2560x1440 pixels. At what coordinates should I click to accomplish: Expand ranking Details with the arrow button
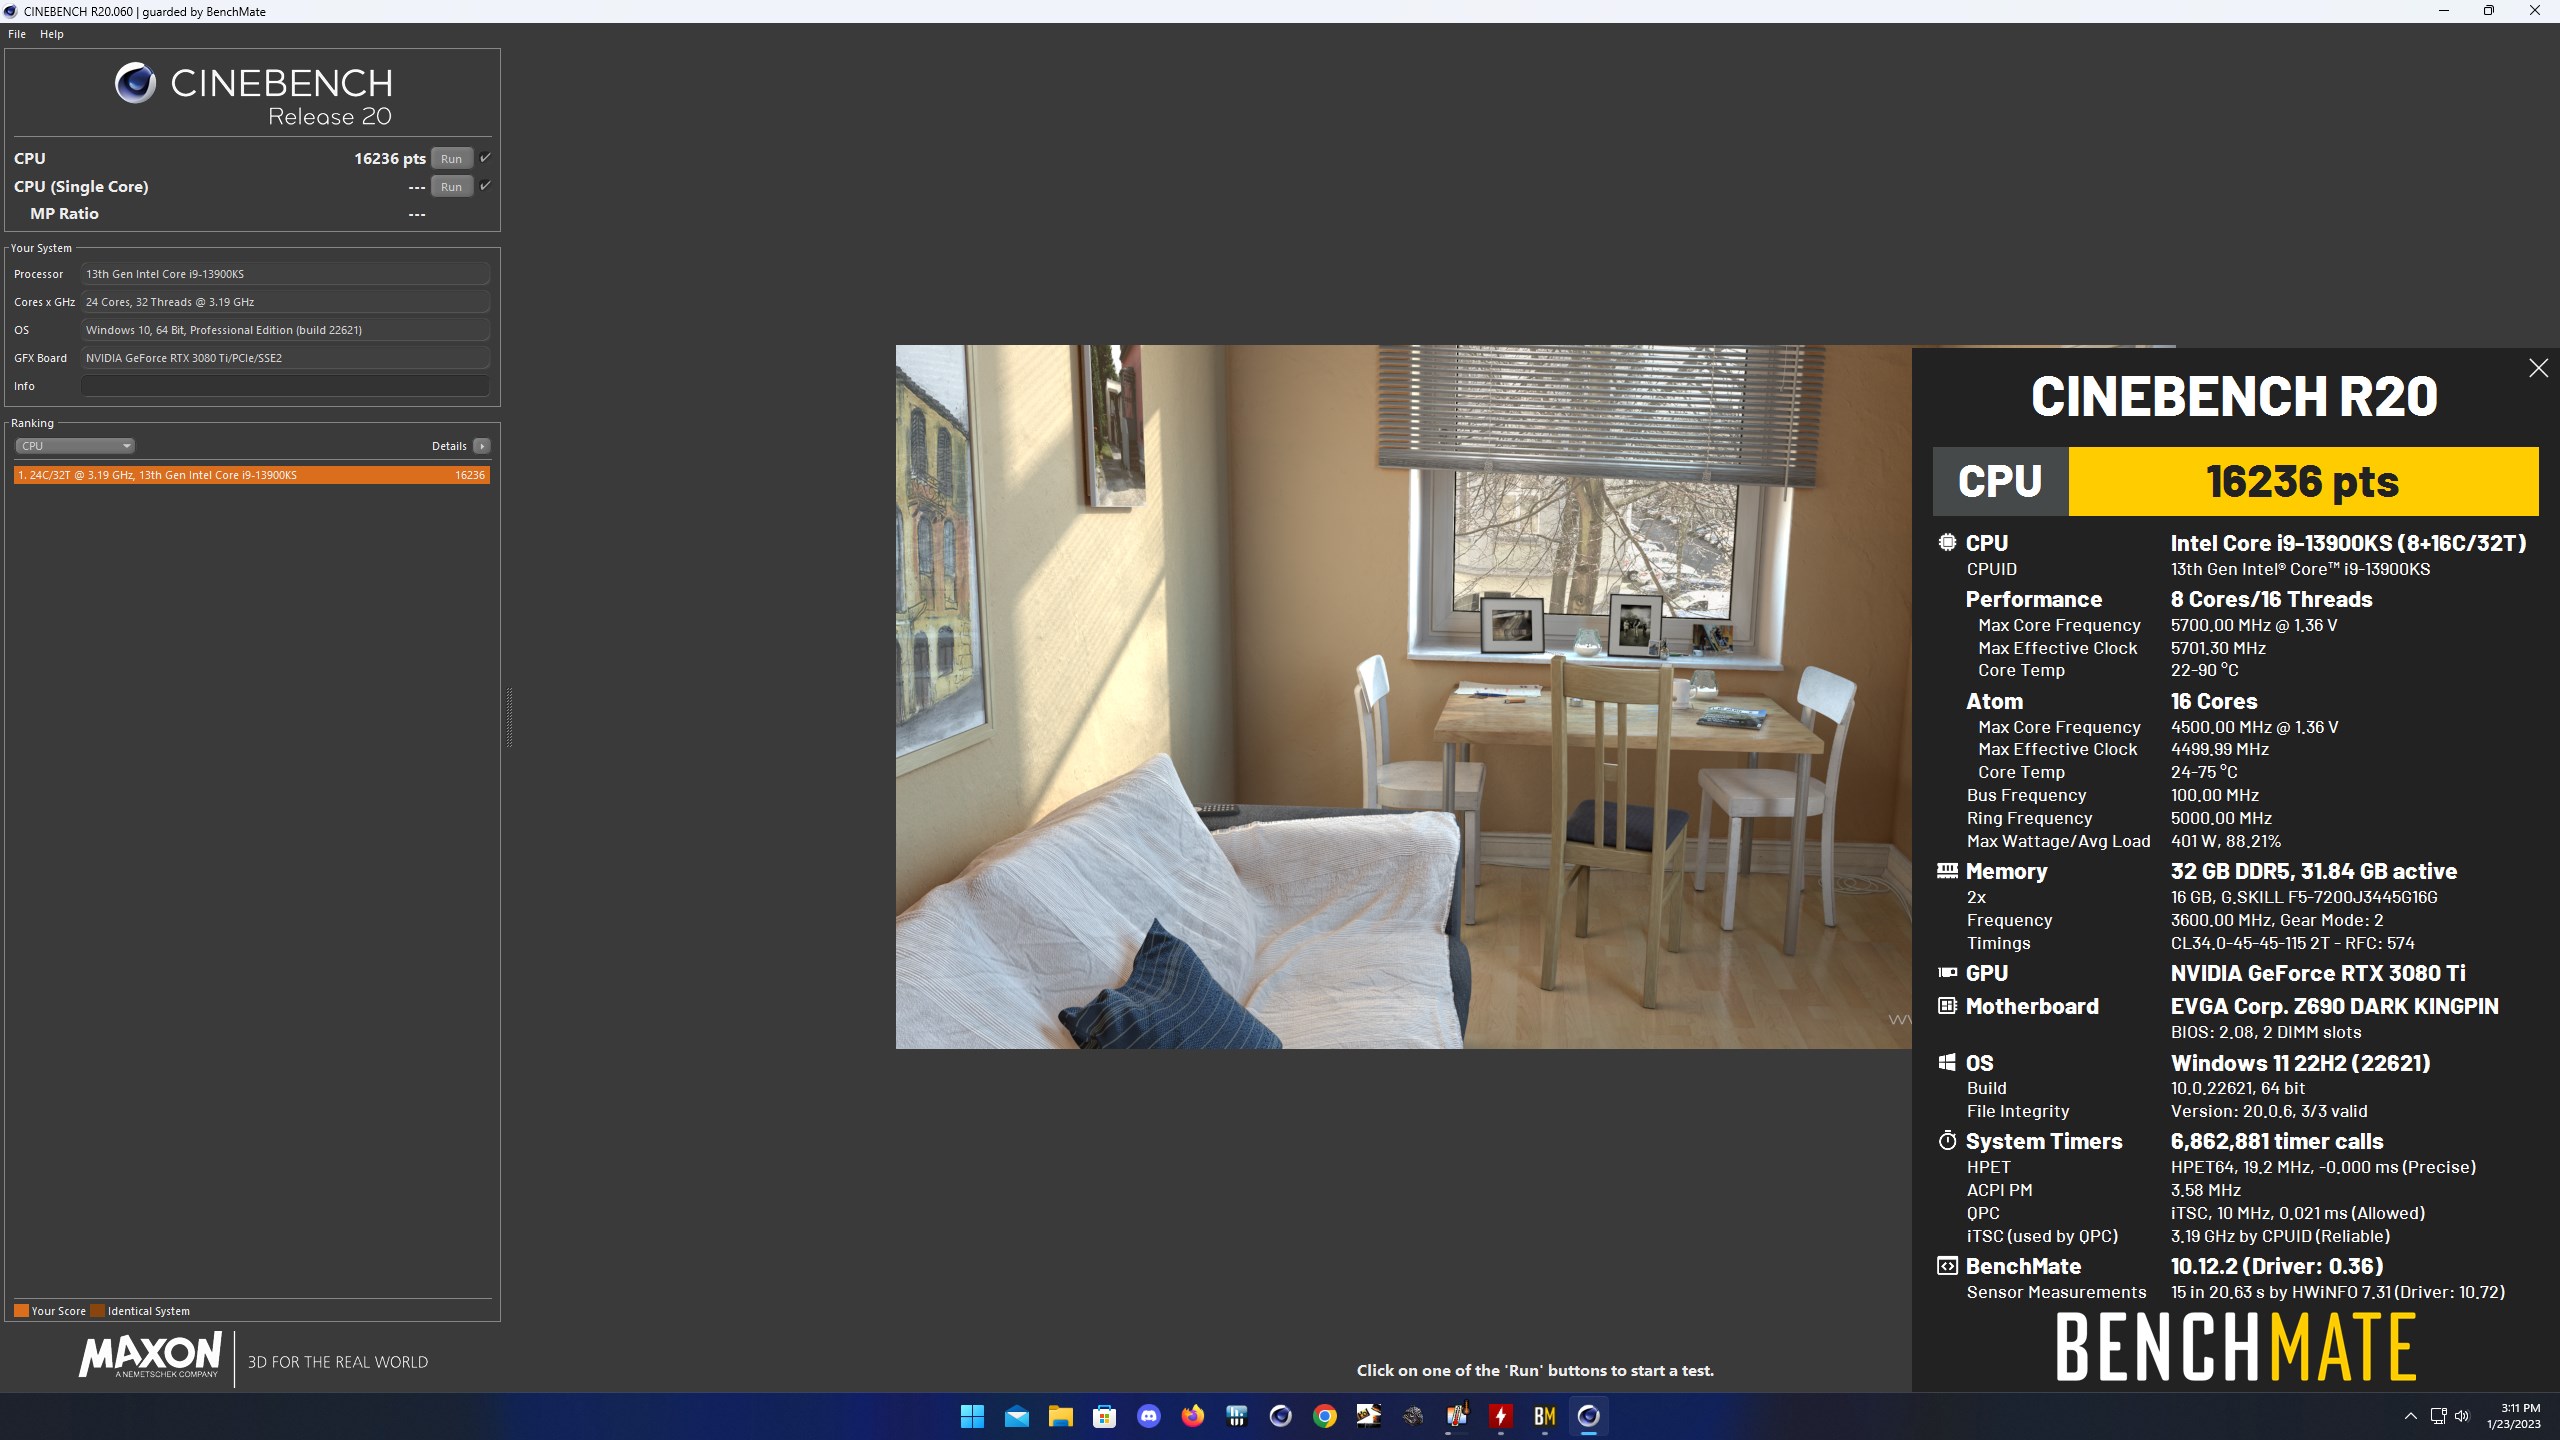tap(482, 446)
